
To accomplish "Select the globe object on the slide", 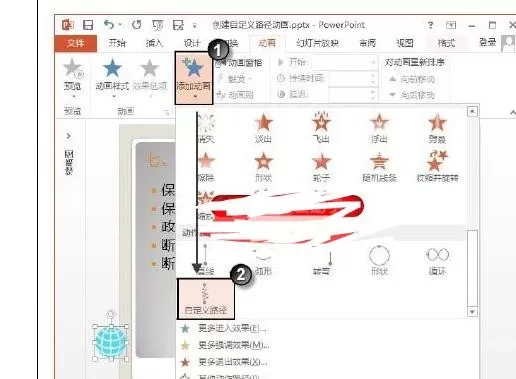I will [x=111, y=342].
